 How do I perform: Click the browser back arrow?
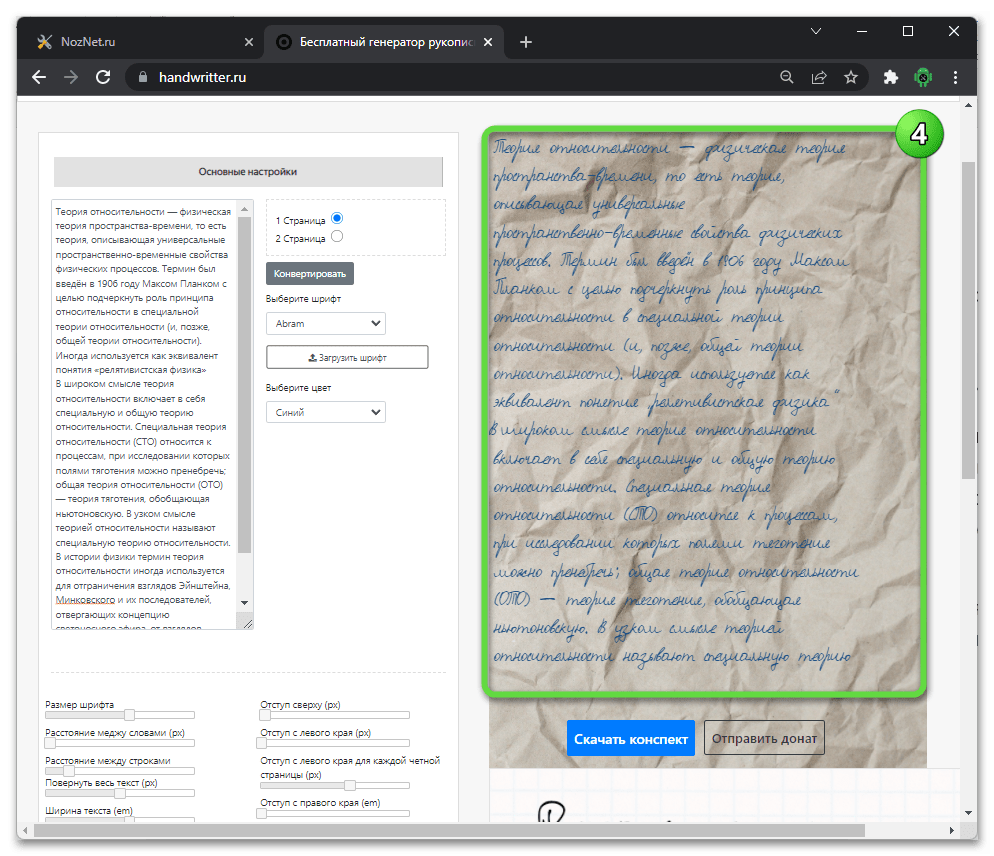click(x=39, y=77)
